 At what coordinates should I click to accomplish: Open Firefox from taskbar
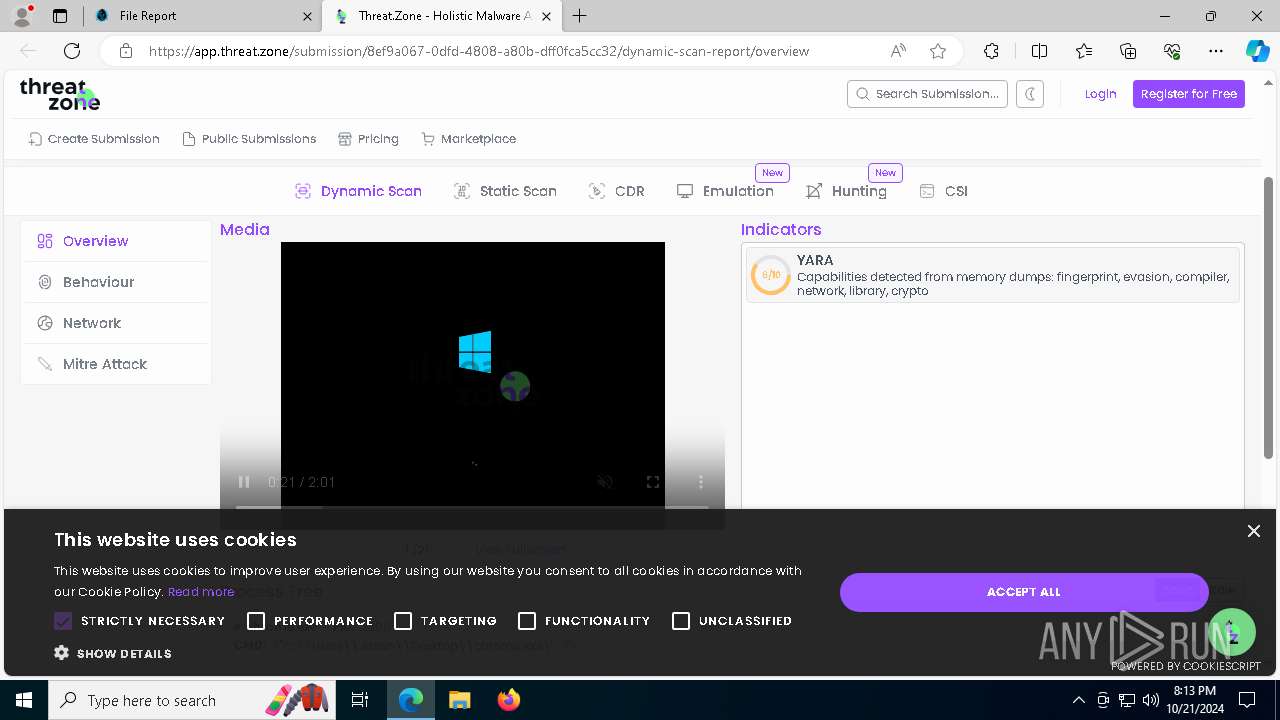click(509, 700)
